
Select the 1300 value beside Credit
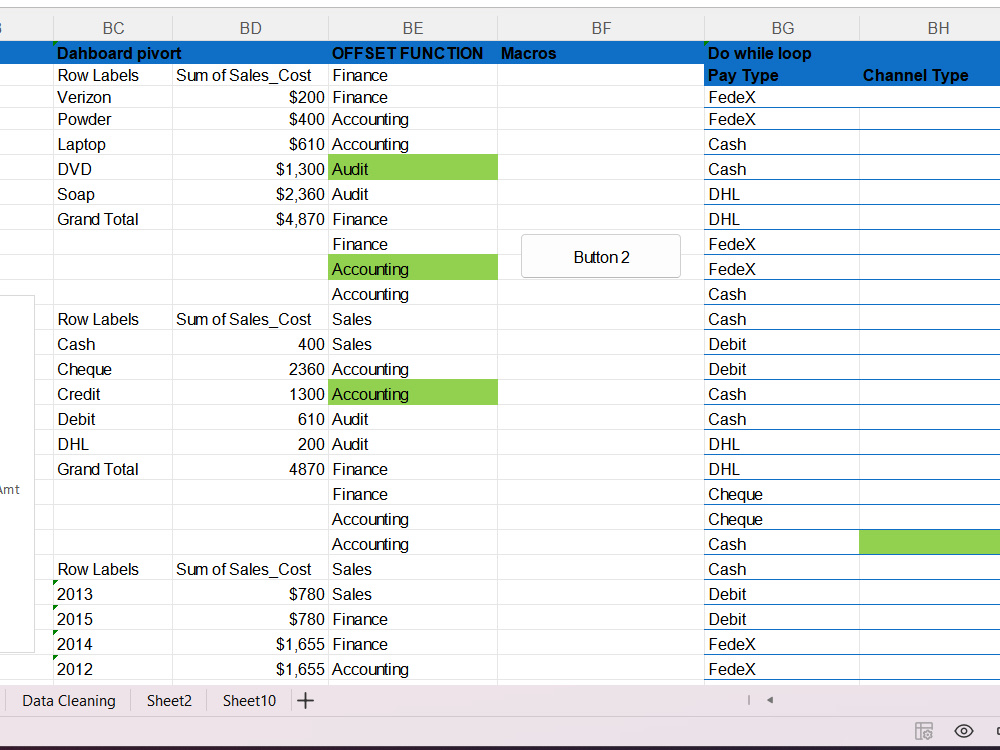251,394
